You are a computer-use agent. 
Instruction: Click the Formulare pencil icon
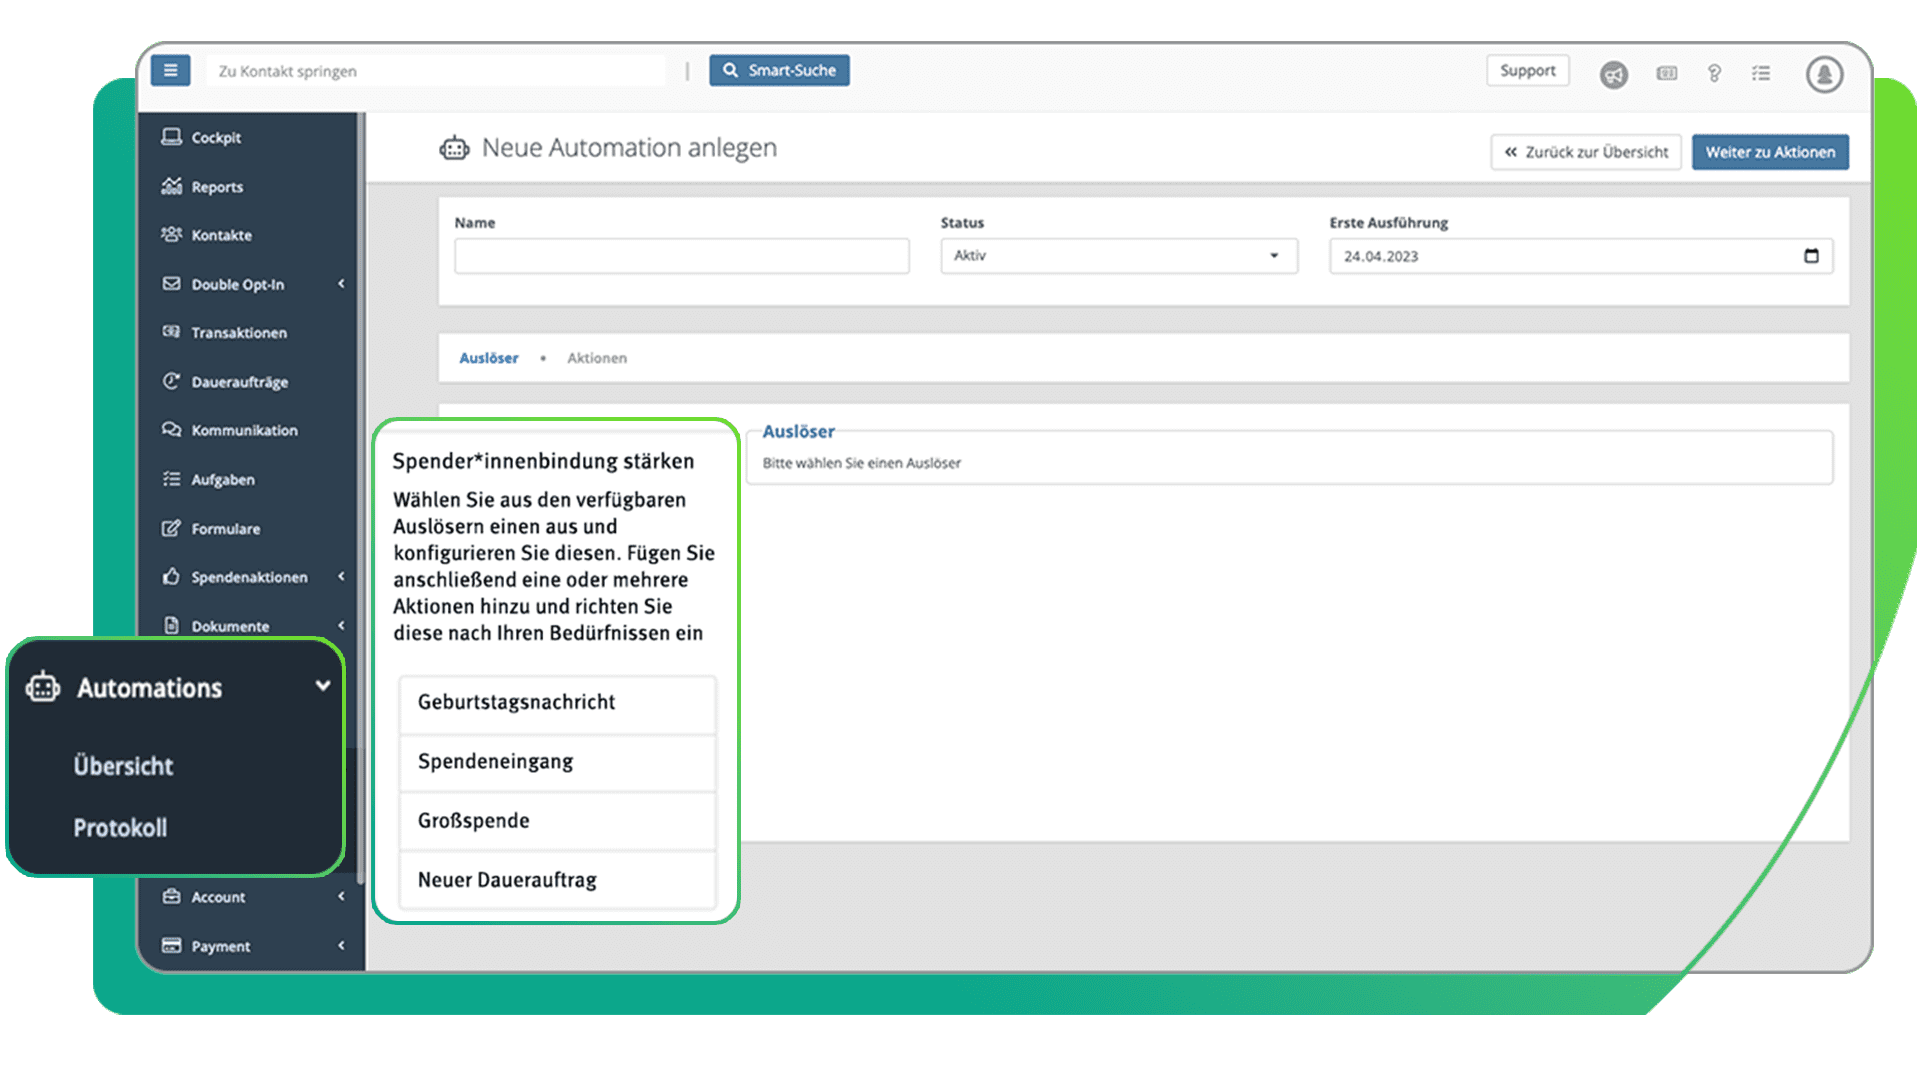(172, 528)
